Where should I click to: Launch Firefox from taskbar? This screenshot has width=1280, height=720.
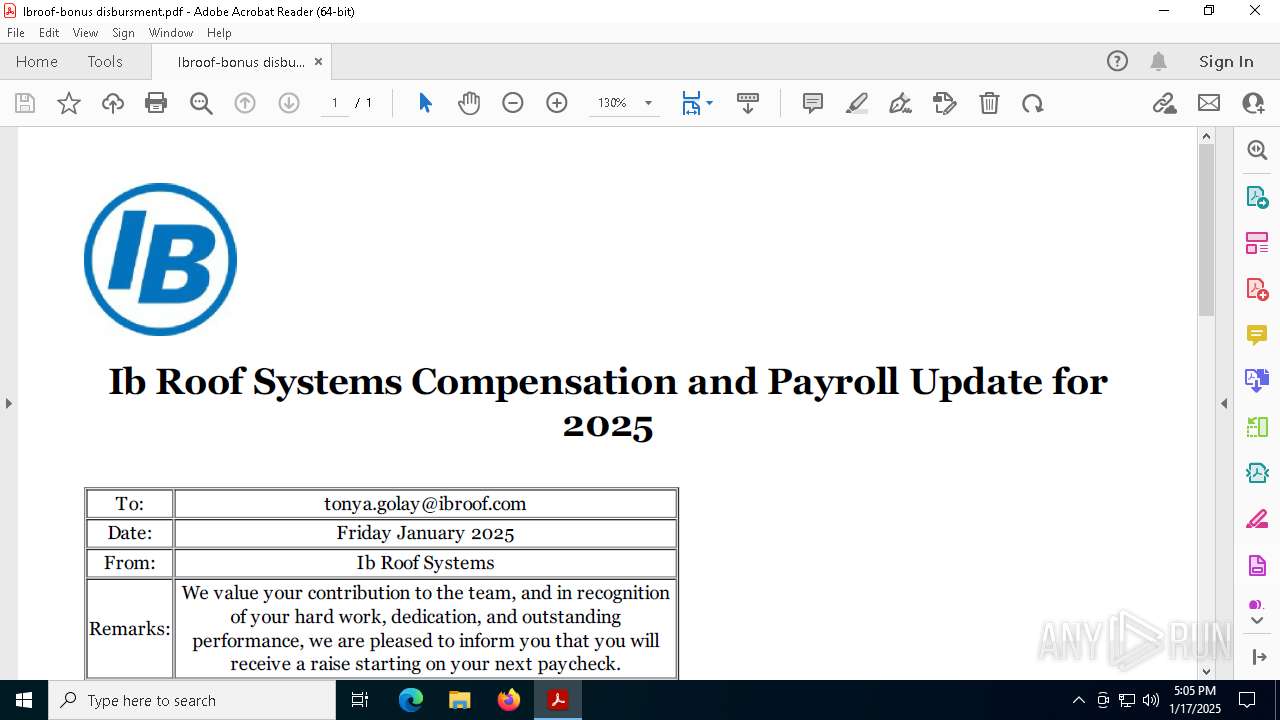click(x=509, y=700)
